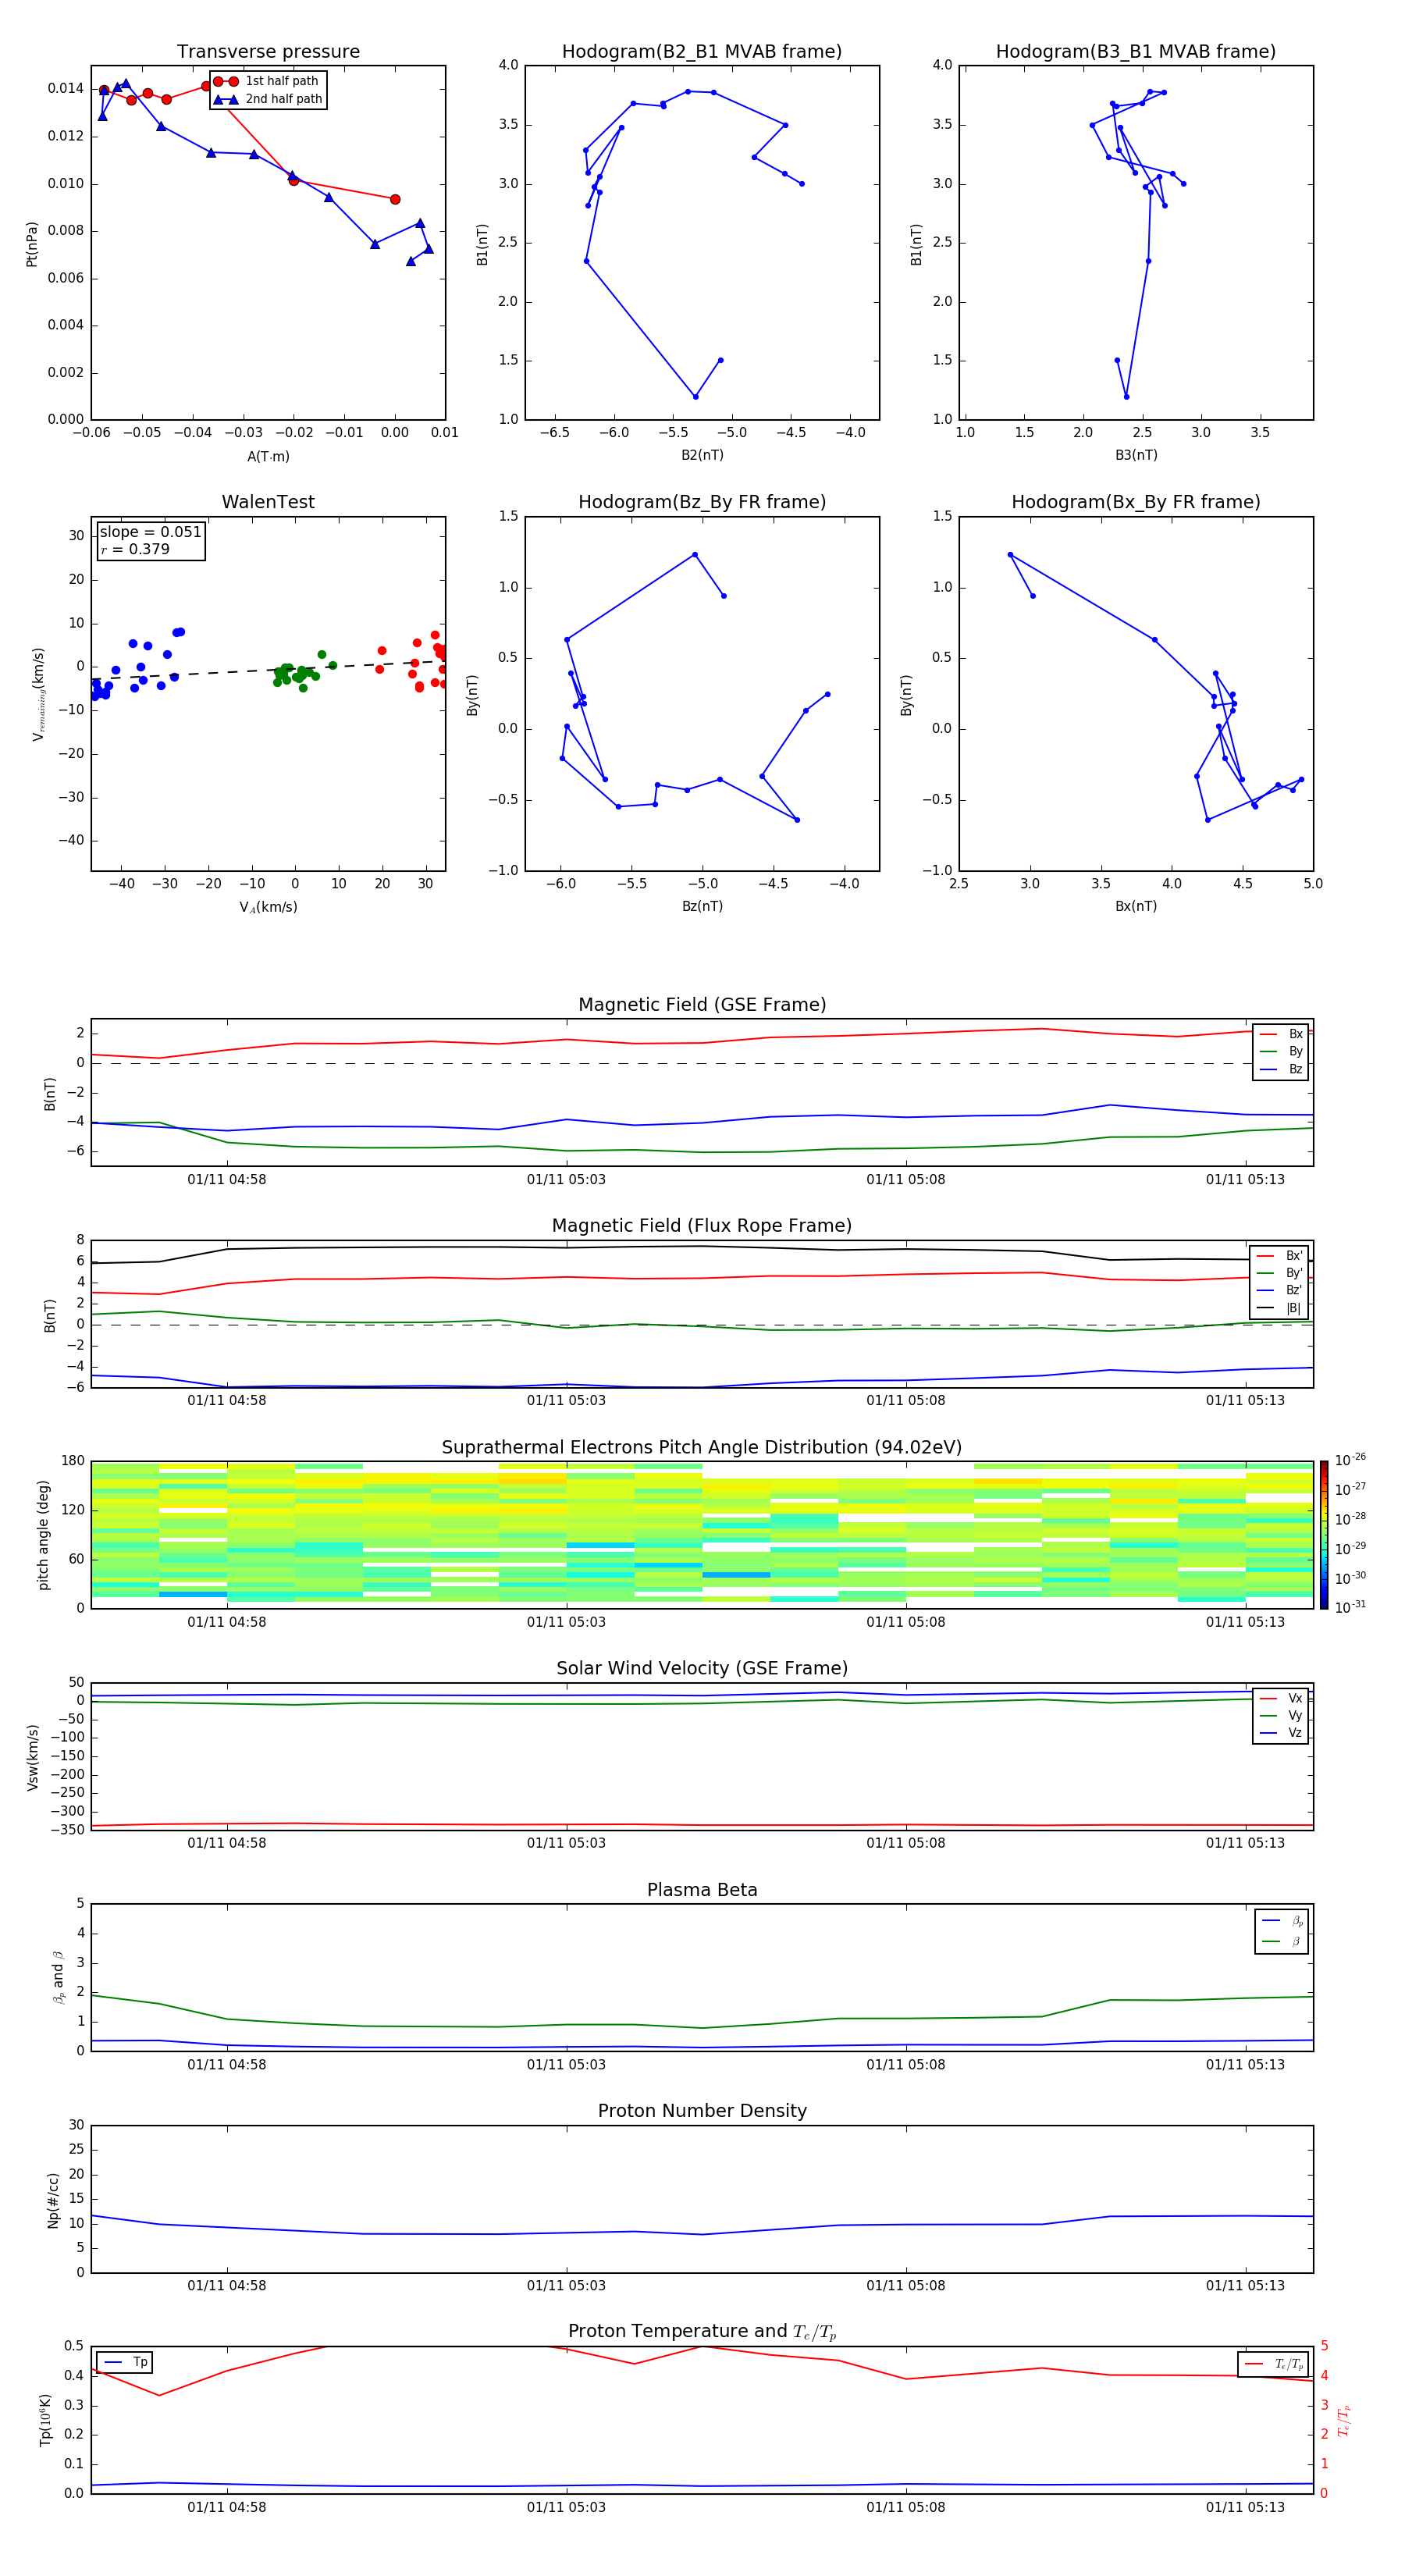Click the '10^-31' colorbar label

1350,1607
